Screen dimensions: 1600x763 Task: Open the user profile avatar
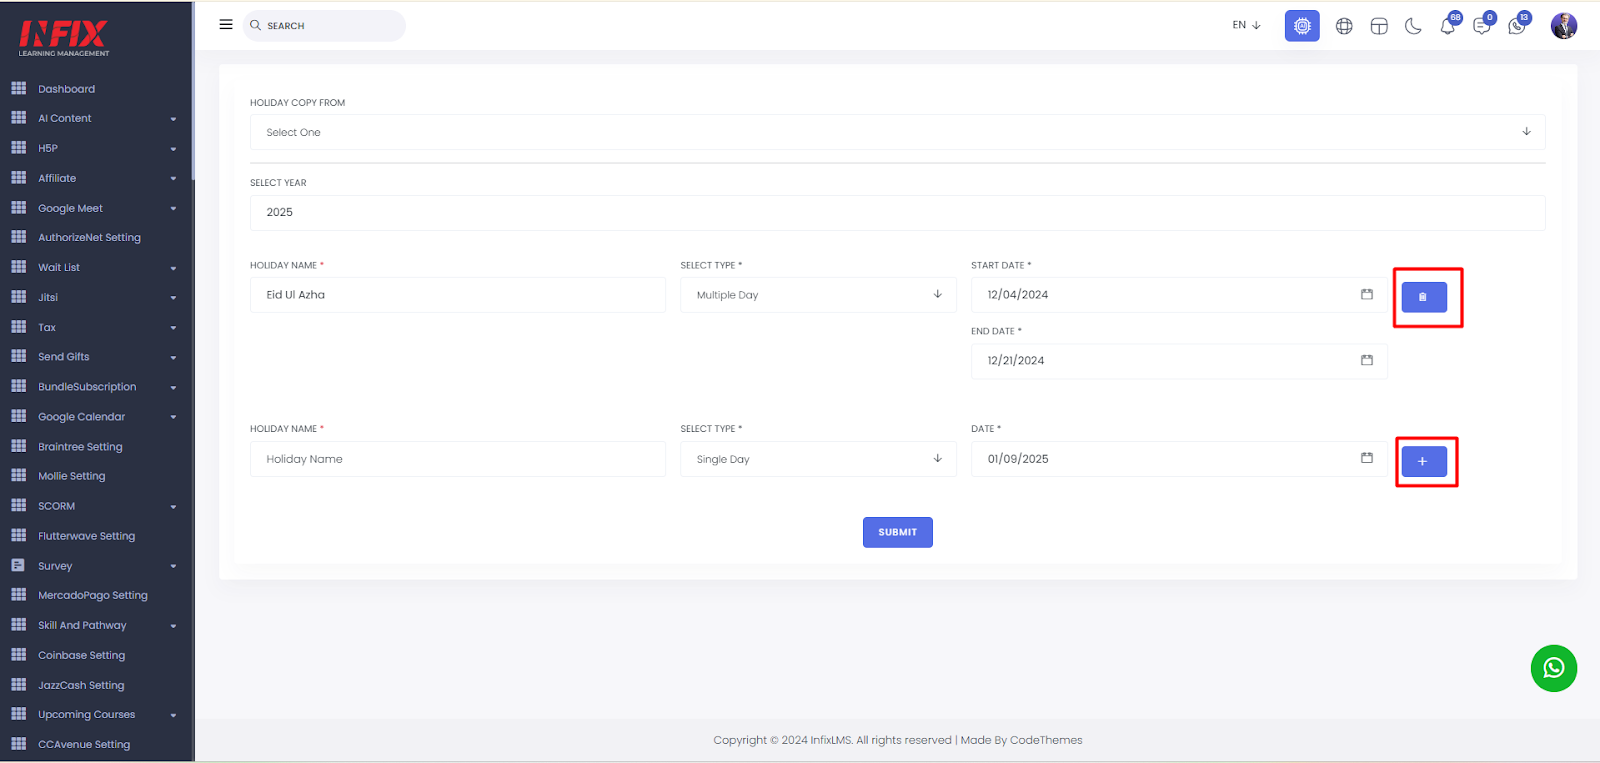coord(1564,26)
